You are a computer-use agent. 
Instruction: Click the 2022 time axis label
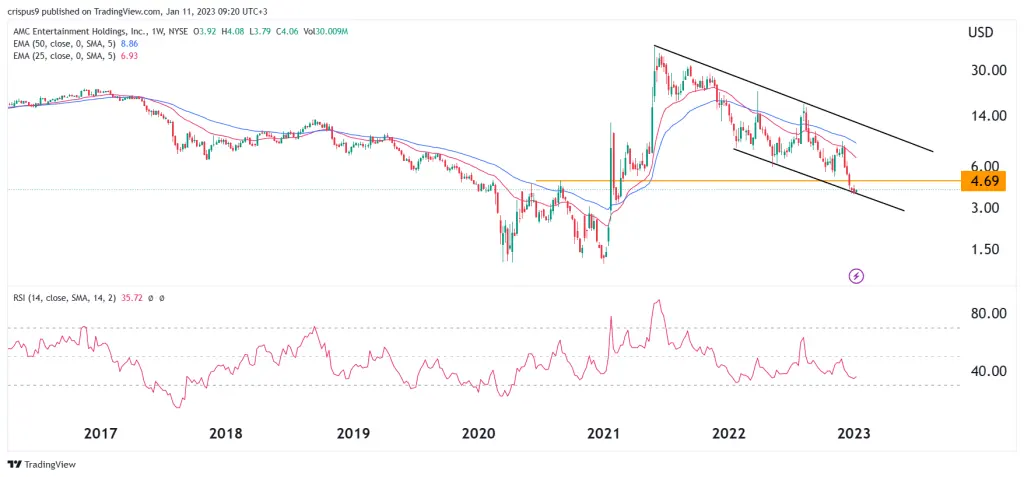(x=729, y=434)
